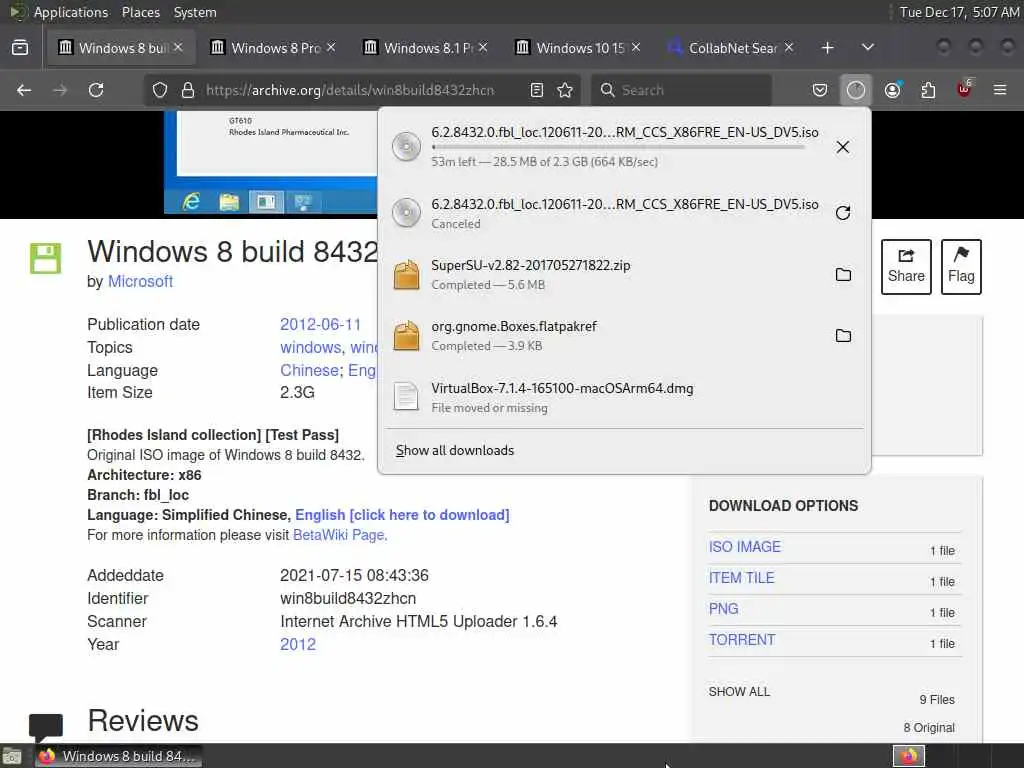
Task: Open the extensions puzzle icon
Action: 928,90
